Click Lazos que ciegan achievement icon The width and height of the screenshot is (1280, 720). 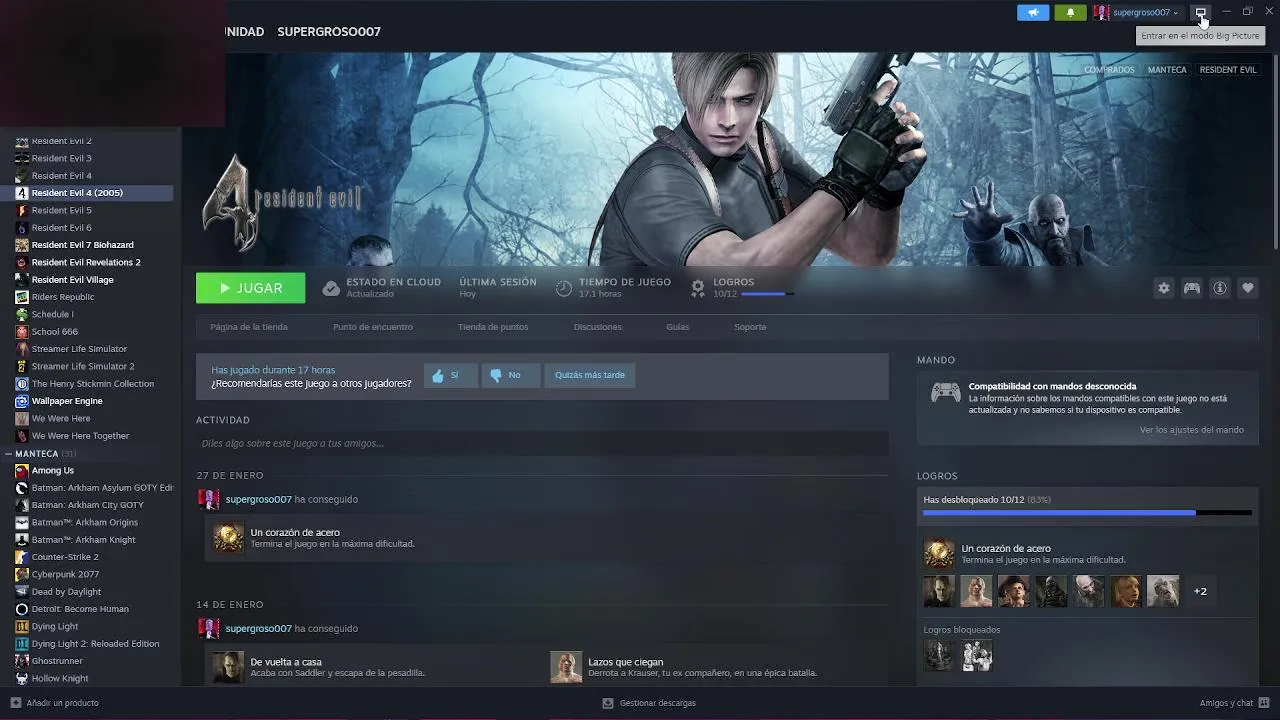click(566, 667)
